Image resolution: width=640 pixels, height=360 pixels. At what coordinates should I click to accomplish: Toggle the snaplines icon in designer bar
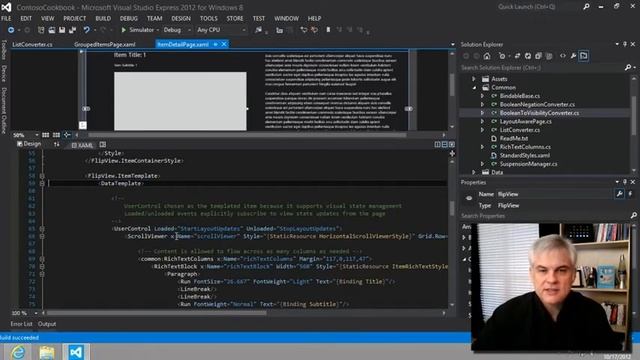point(67,135)
